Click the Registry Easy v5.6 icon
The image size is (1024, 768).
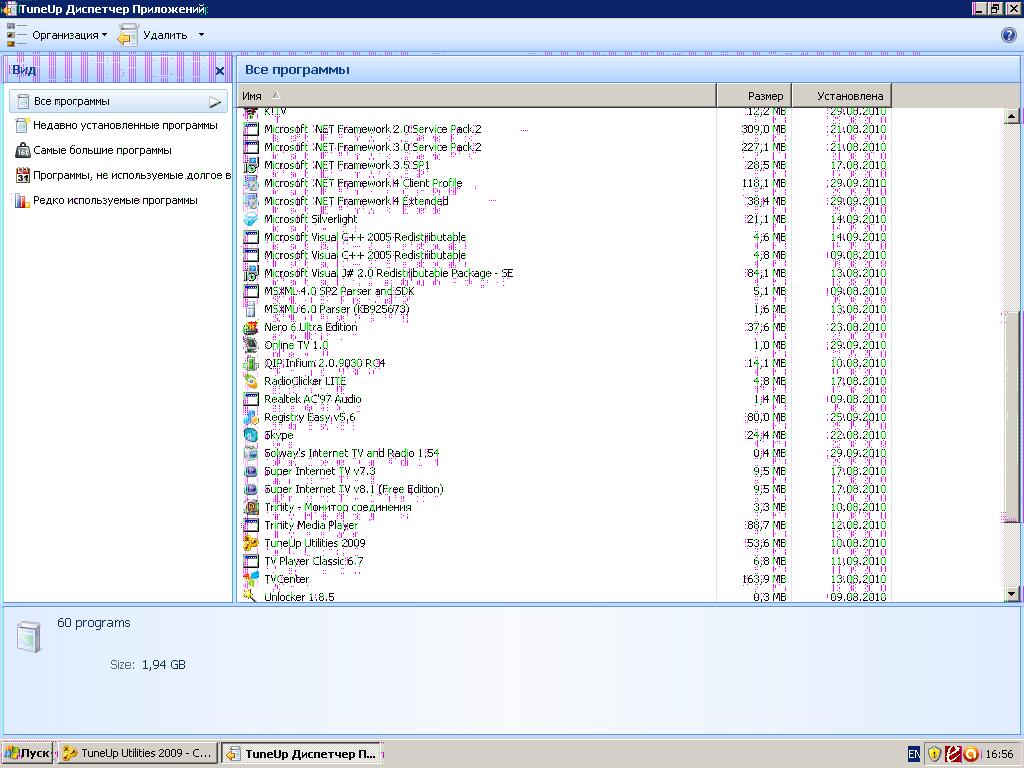[x=251, y=417]
